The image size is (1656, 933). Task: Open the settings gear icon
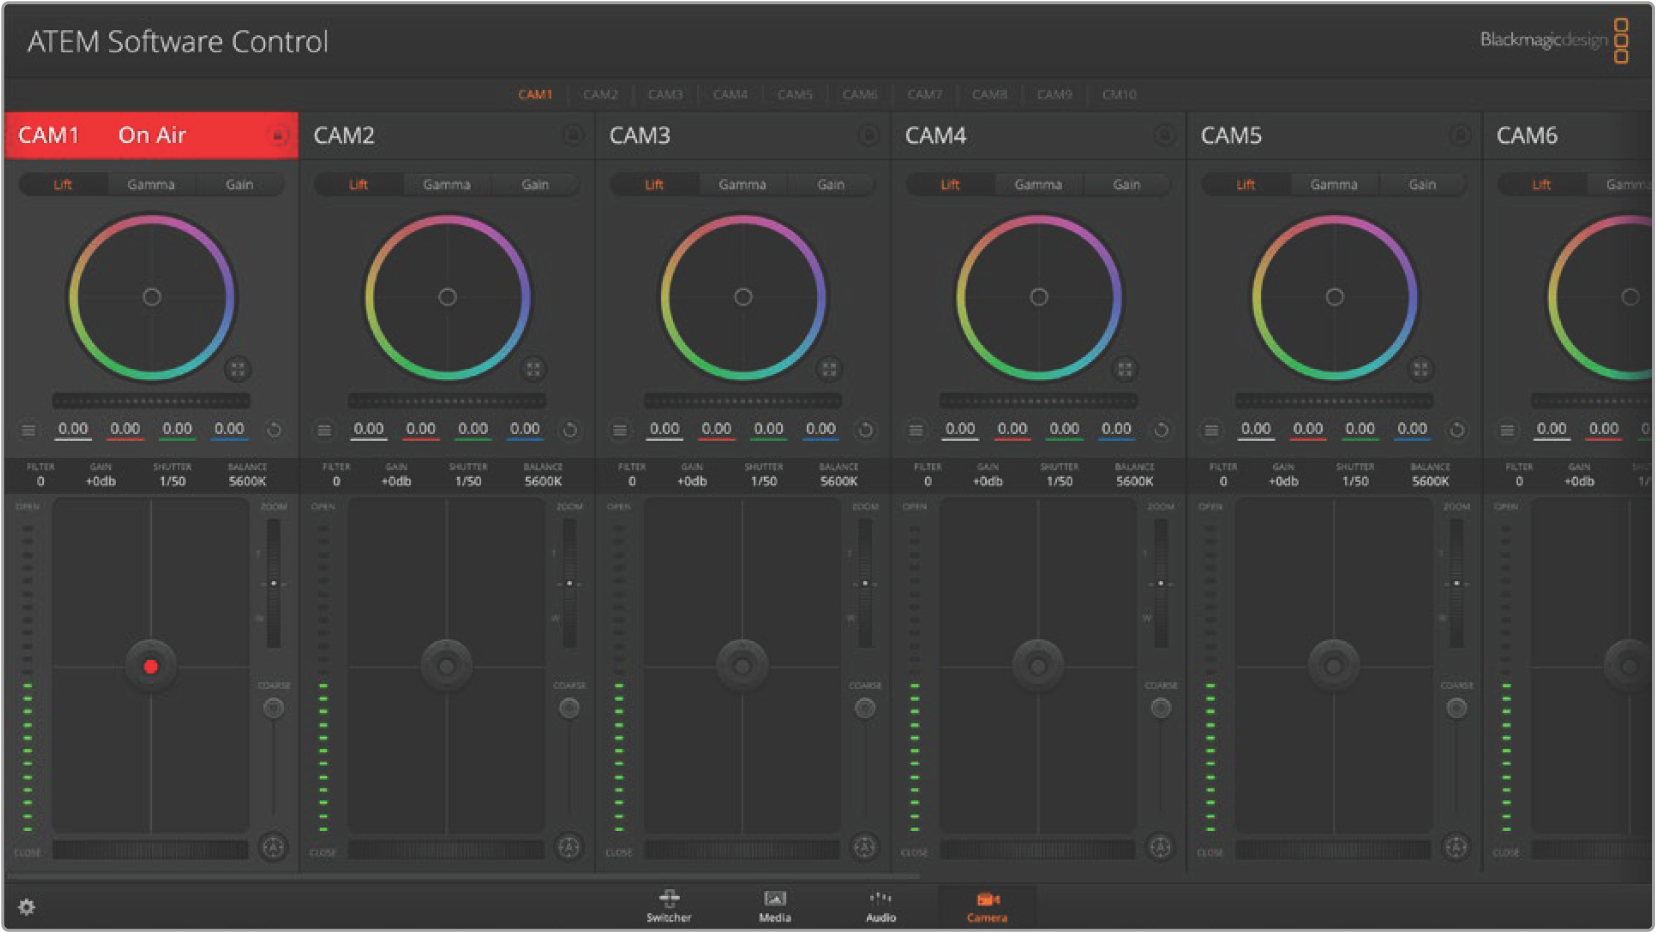point(27,907)
